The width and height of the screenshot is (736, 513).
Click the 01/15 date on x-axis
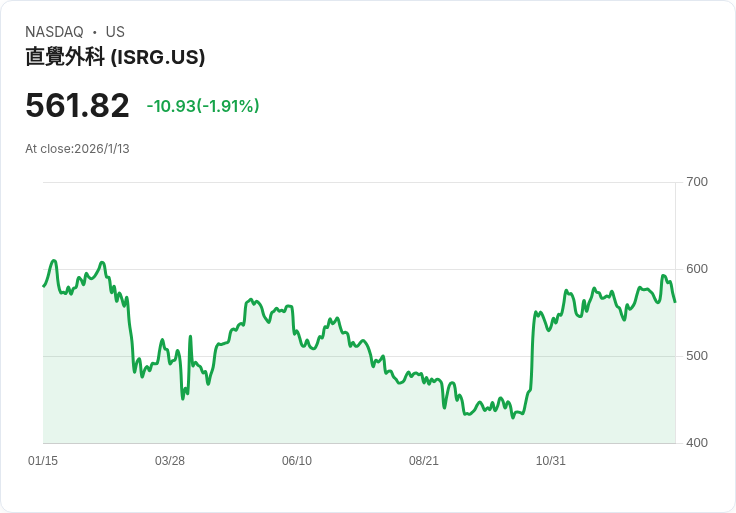pyautogui.click(x=43, y=461)
